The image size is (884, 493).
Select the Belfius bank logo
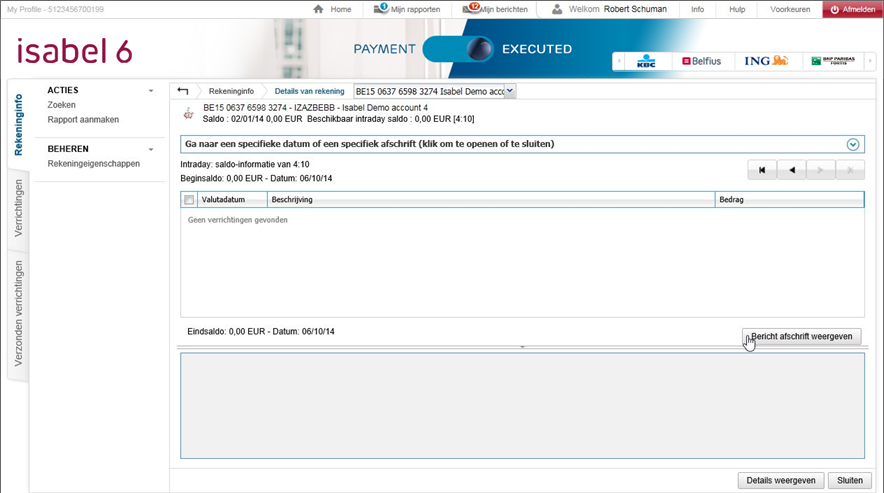point(701,61)
